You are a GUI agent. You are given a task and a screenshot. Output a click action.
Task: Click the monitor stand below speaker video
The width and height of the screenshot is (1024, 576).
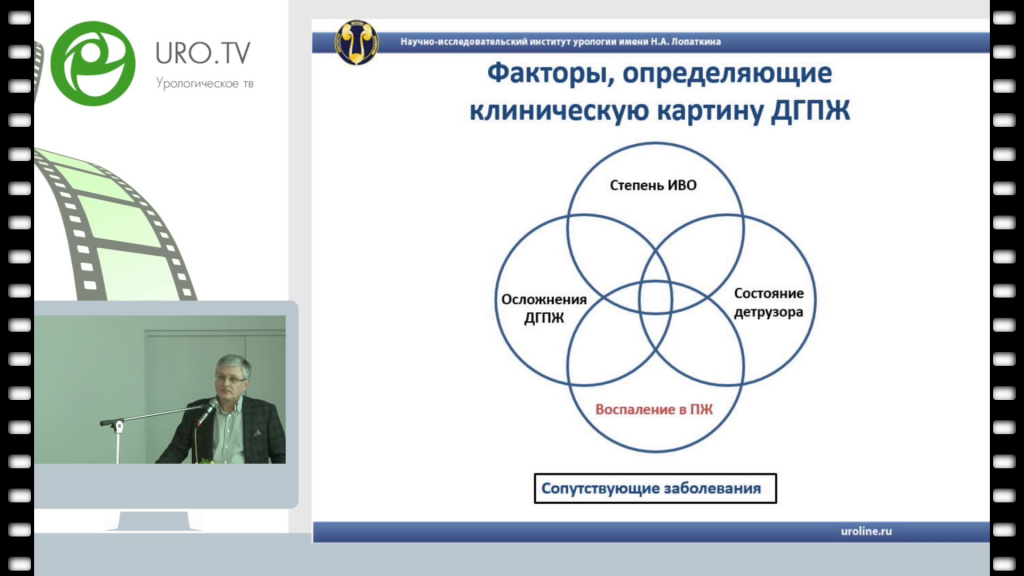tap(162, 521)
